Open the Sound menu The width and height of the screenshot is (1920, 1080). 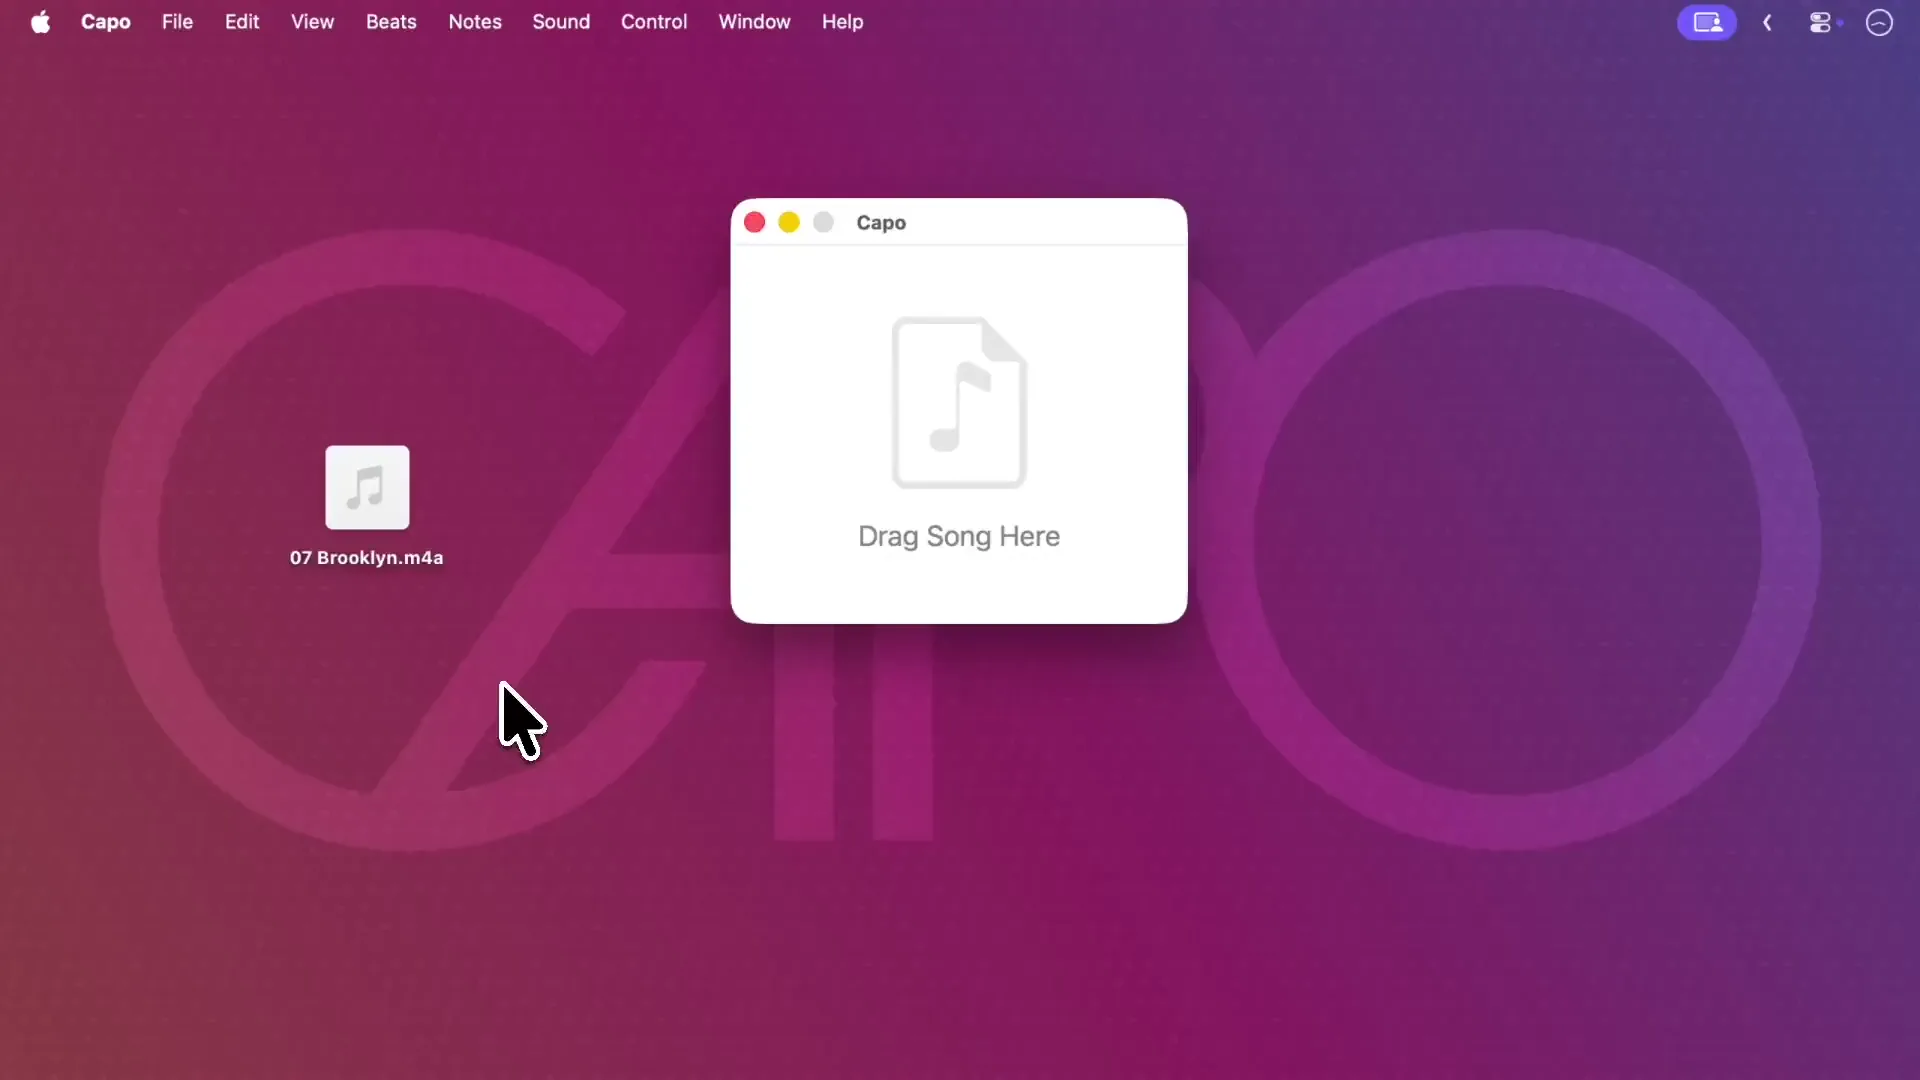click(561, 22)
